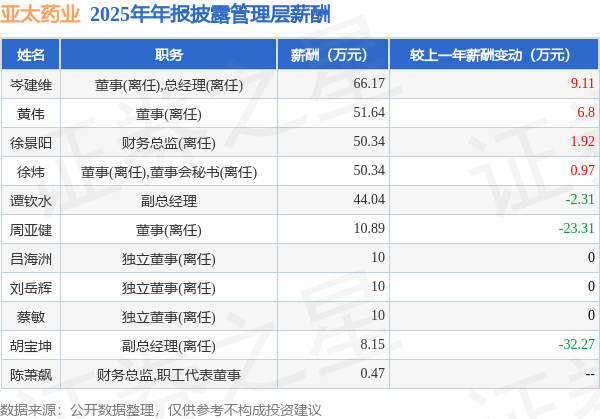Click 副总经理(离任) position cell
The width and height of the screenshot is (600, 419).
(169, 346)
